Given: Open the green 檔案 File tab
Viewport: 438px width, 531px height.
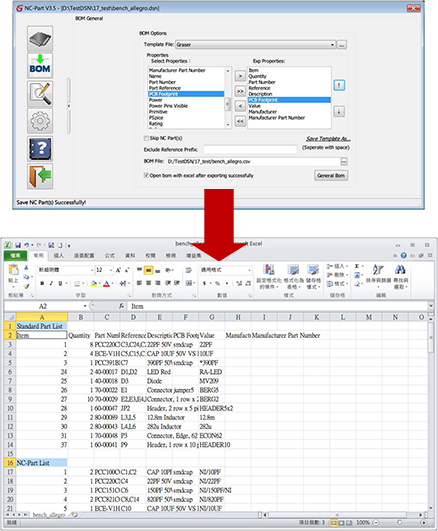Looking at the screenshot, I should click(x=16, y=255).
